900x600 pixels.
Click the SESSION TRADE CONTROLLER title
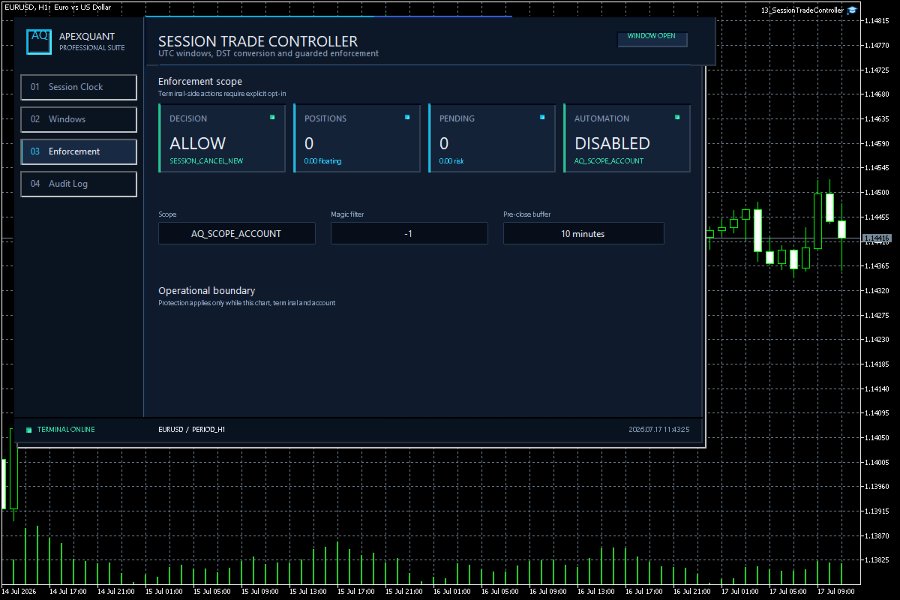pos(258,41)
